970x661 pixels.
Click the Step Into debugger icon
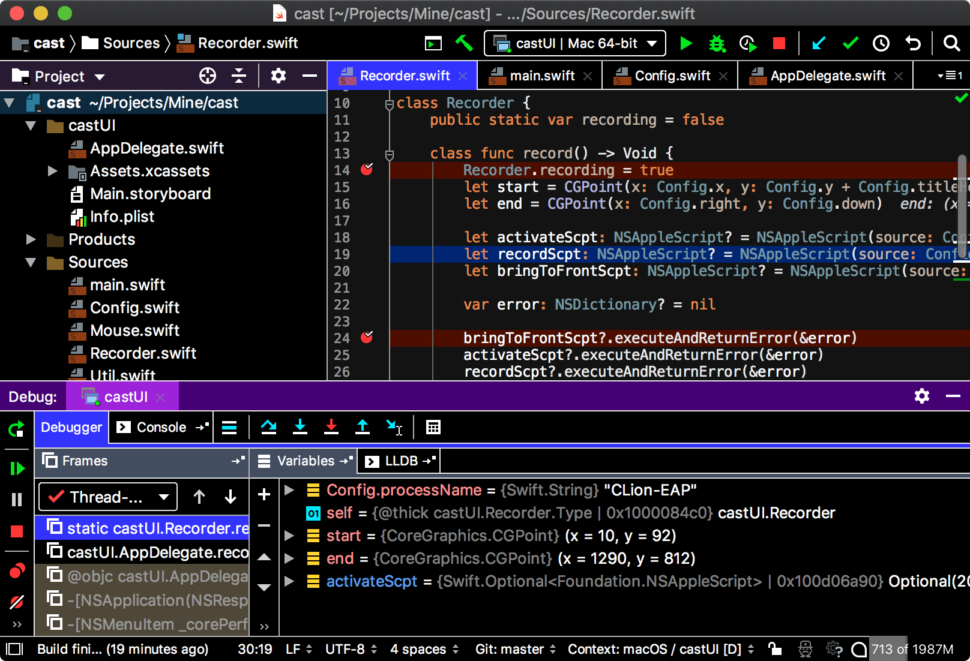300,427
